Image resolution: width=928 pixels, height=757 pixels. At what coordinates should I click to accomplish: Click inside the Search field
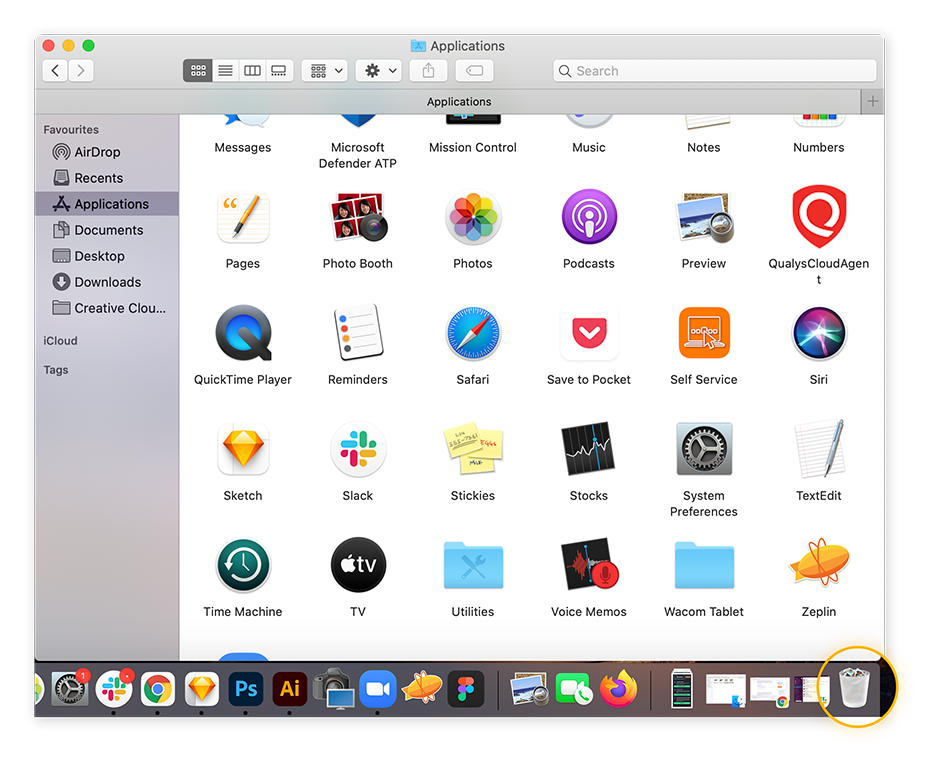(x=715, y=70)
